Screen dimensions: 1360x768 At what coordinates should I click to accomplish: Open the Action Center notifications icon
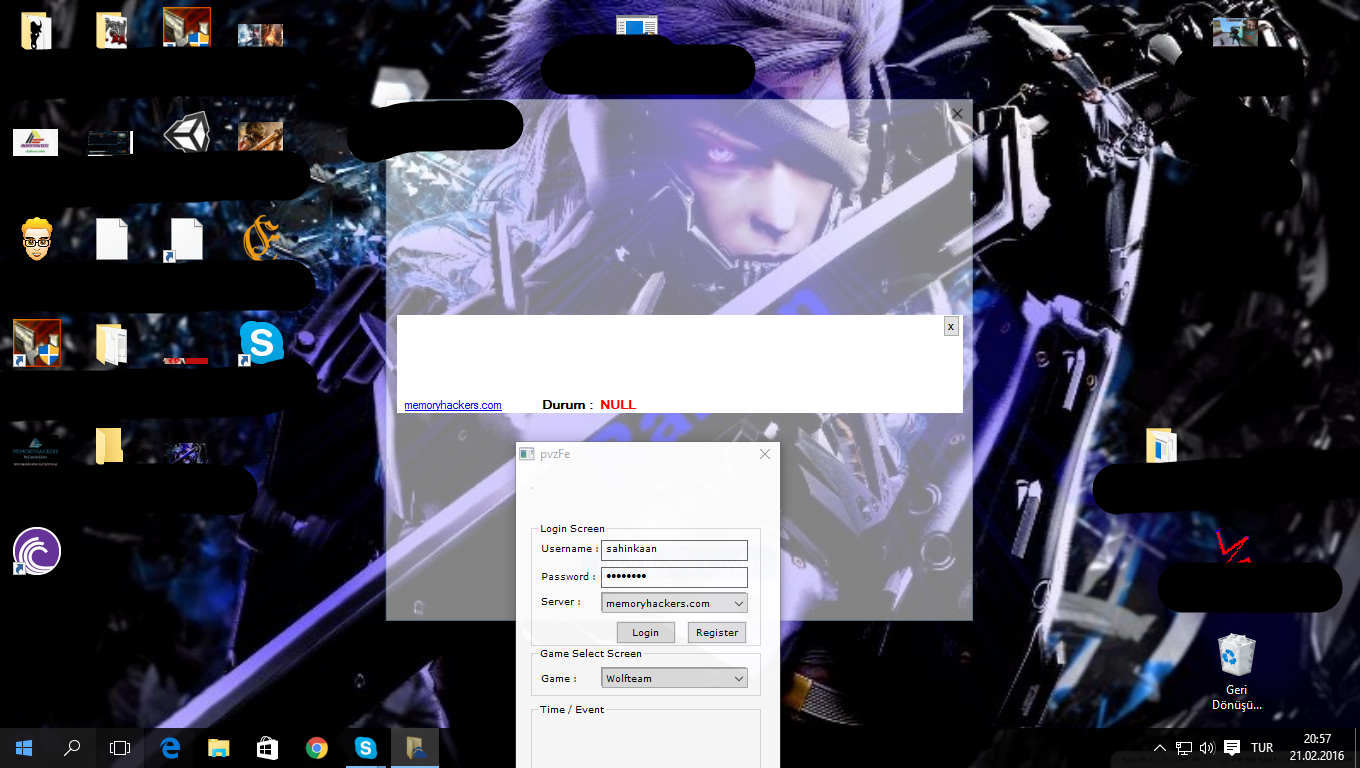(1232, 748)
